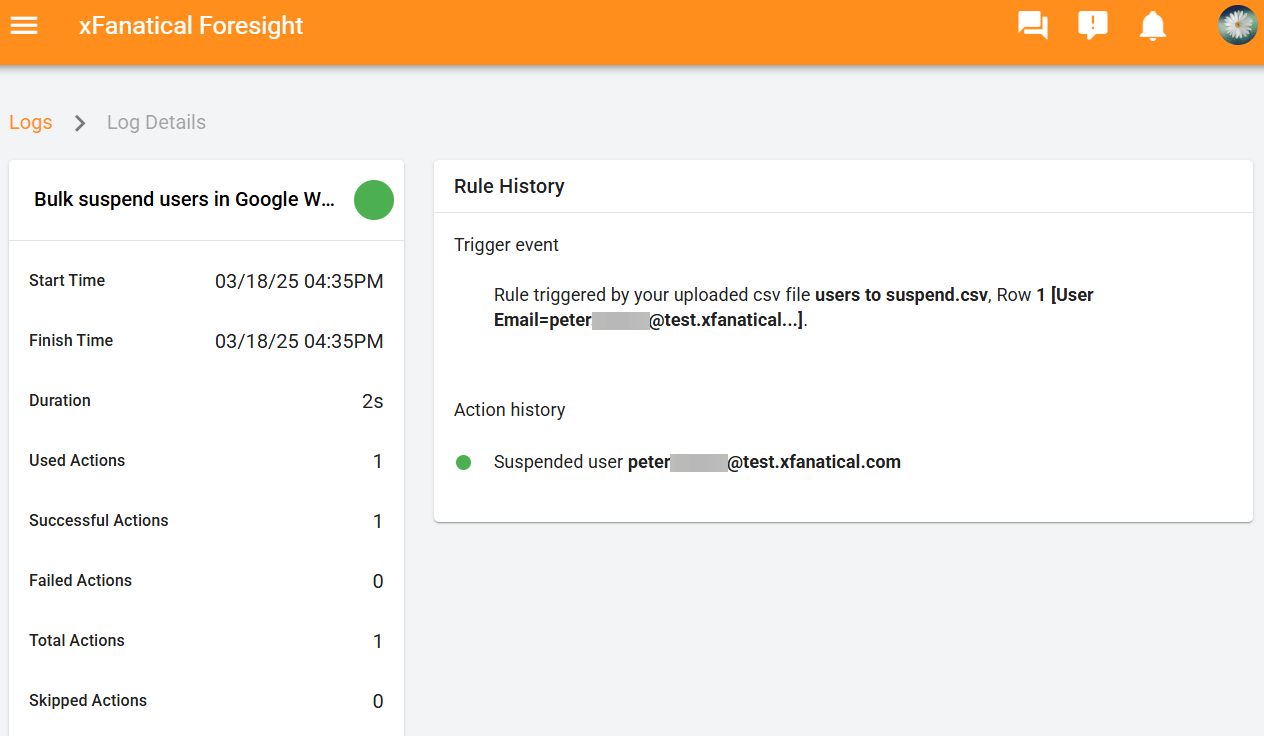Expand the breadcrumb chevron between Logs and Log Details
Viewport: 1264px width, 736px height.
[x=78, y=122]
